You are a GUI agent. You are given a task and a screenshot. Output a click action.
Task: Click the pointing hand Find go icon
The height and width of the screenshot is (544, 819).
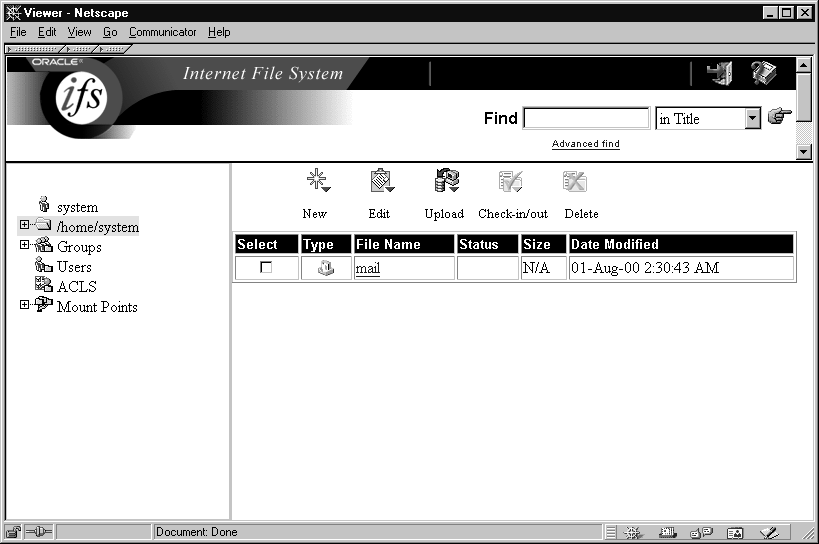[779, 116]
